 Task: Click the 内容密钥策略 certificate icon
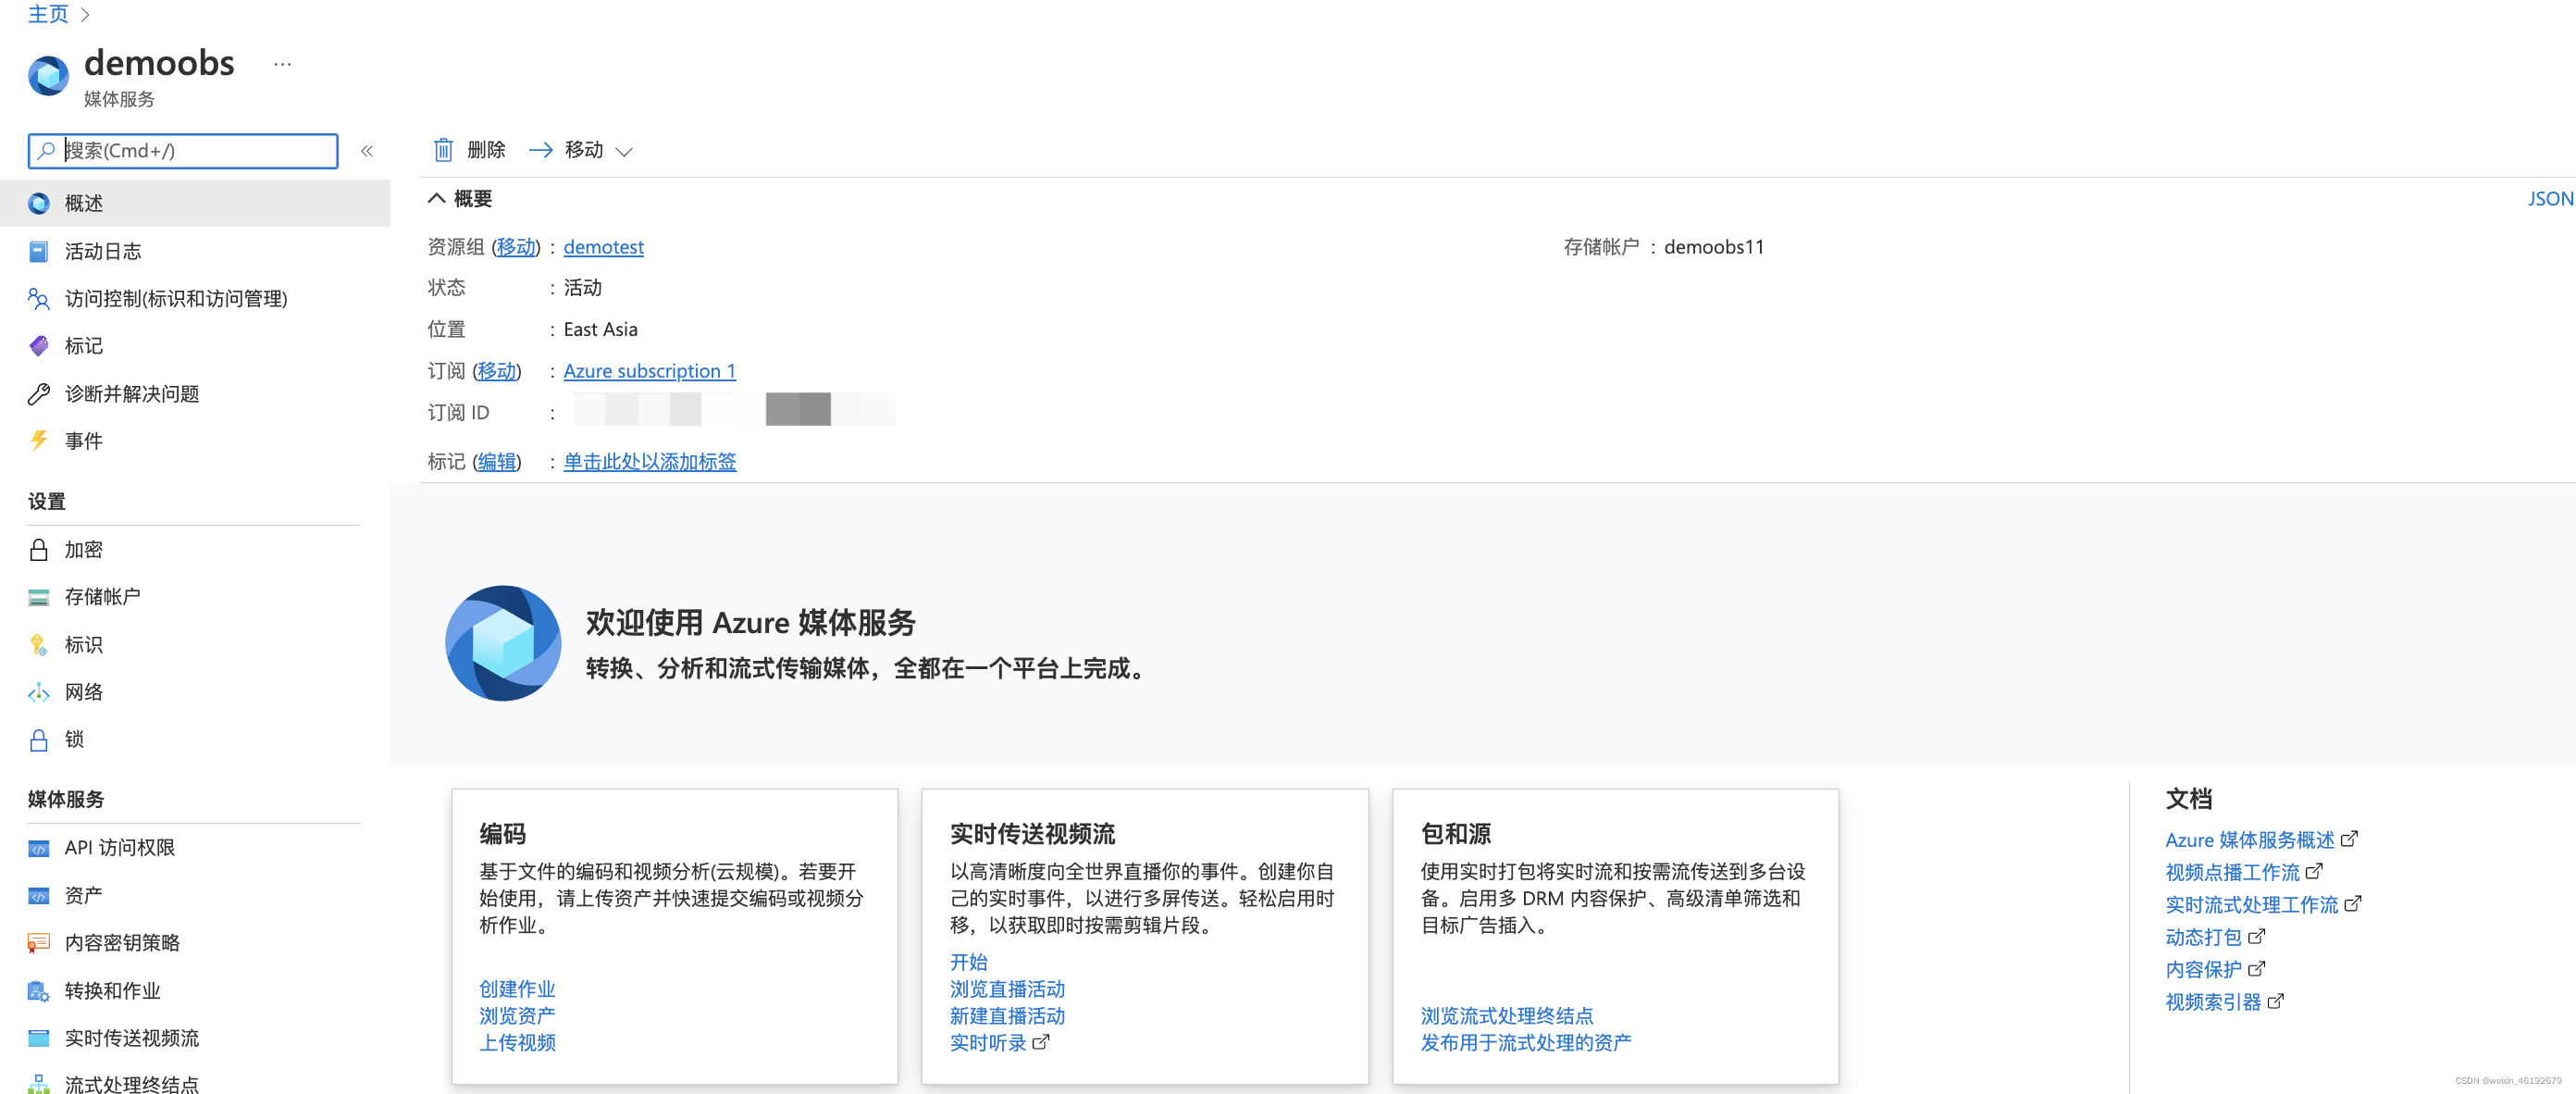39,943
